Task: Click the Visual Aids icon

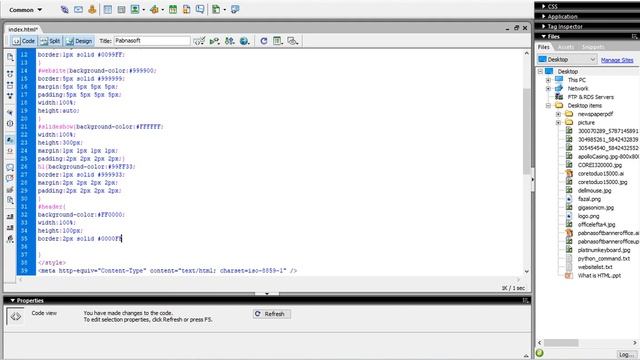Action: [293, 41]
